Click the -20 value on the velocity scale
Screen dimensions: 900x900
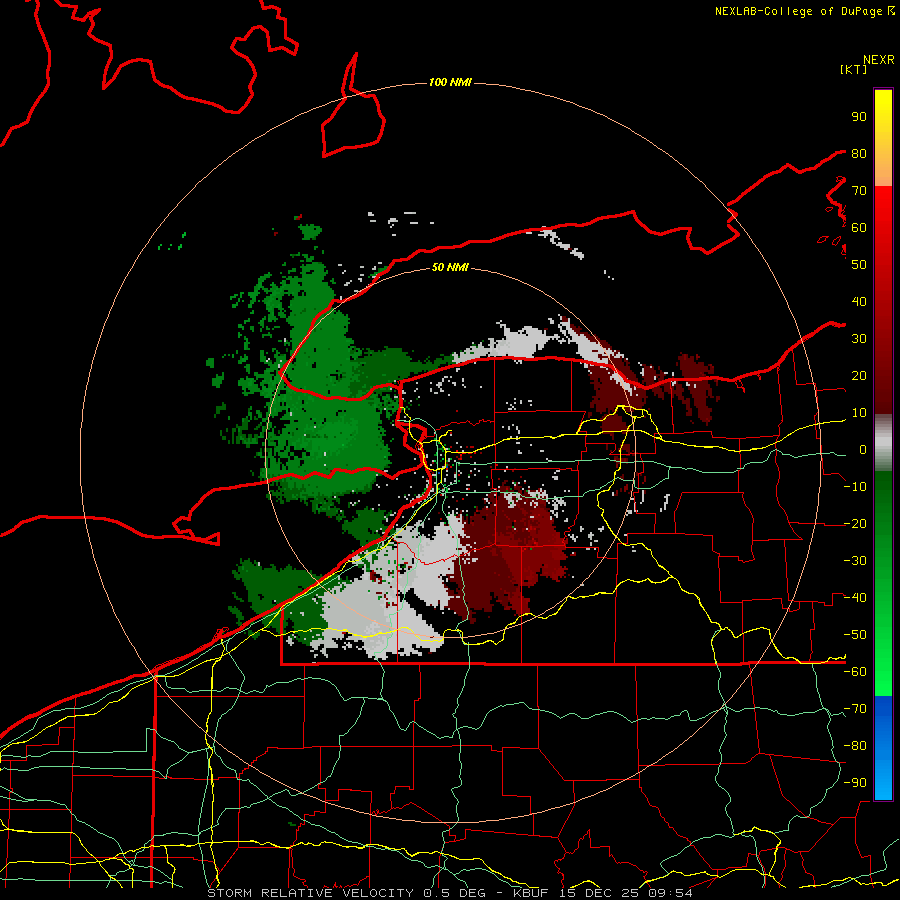pyautogui.click(x=855, y=523)
